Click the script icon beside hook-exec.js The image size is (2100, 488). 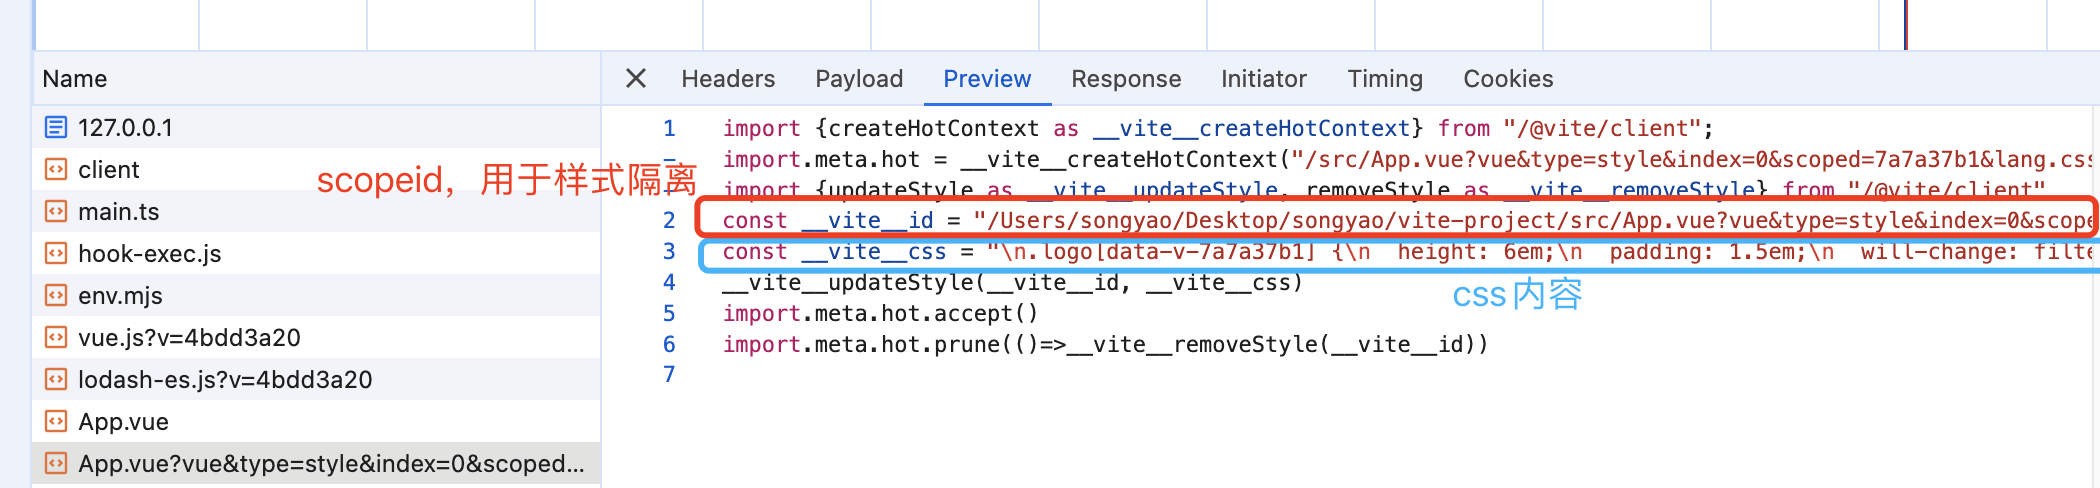tap(56, 254)
